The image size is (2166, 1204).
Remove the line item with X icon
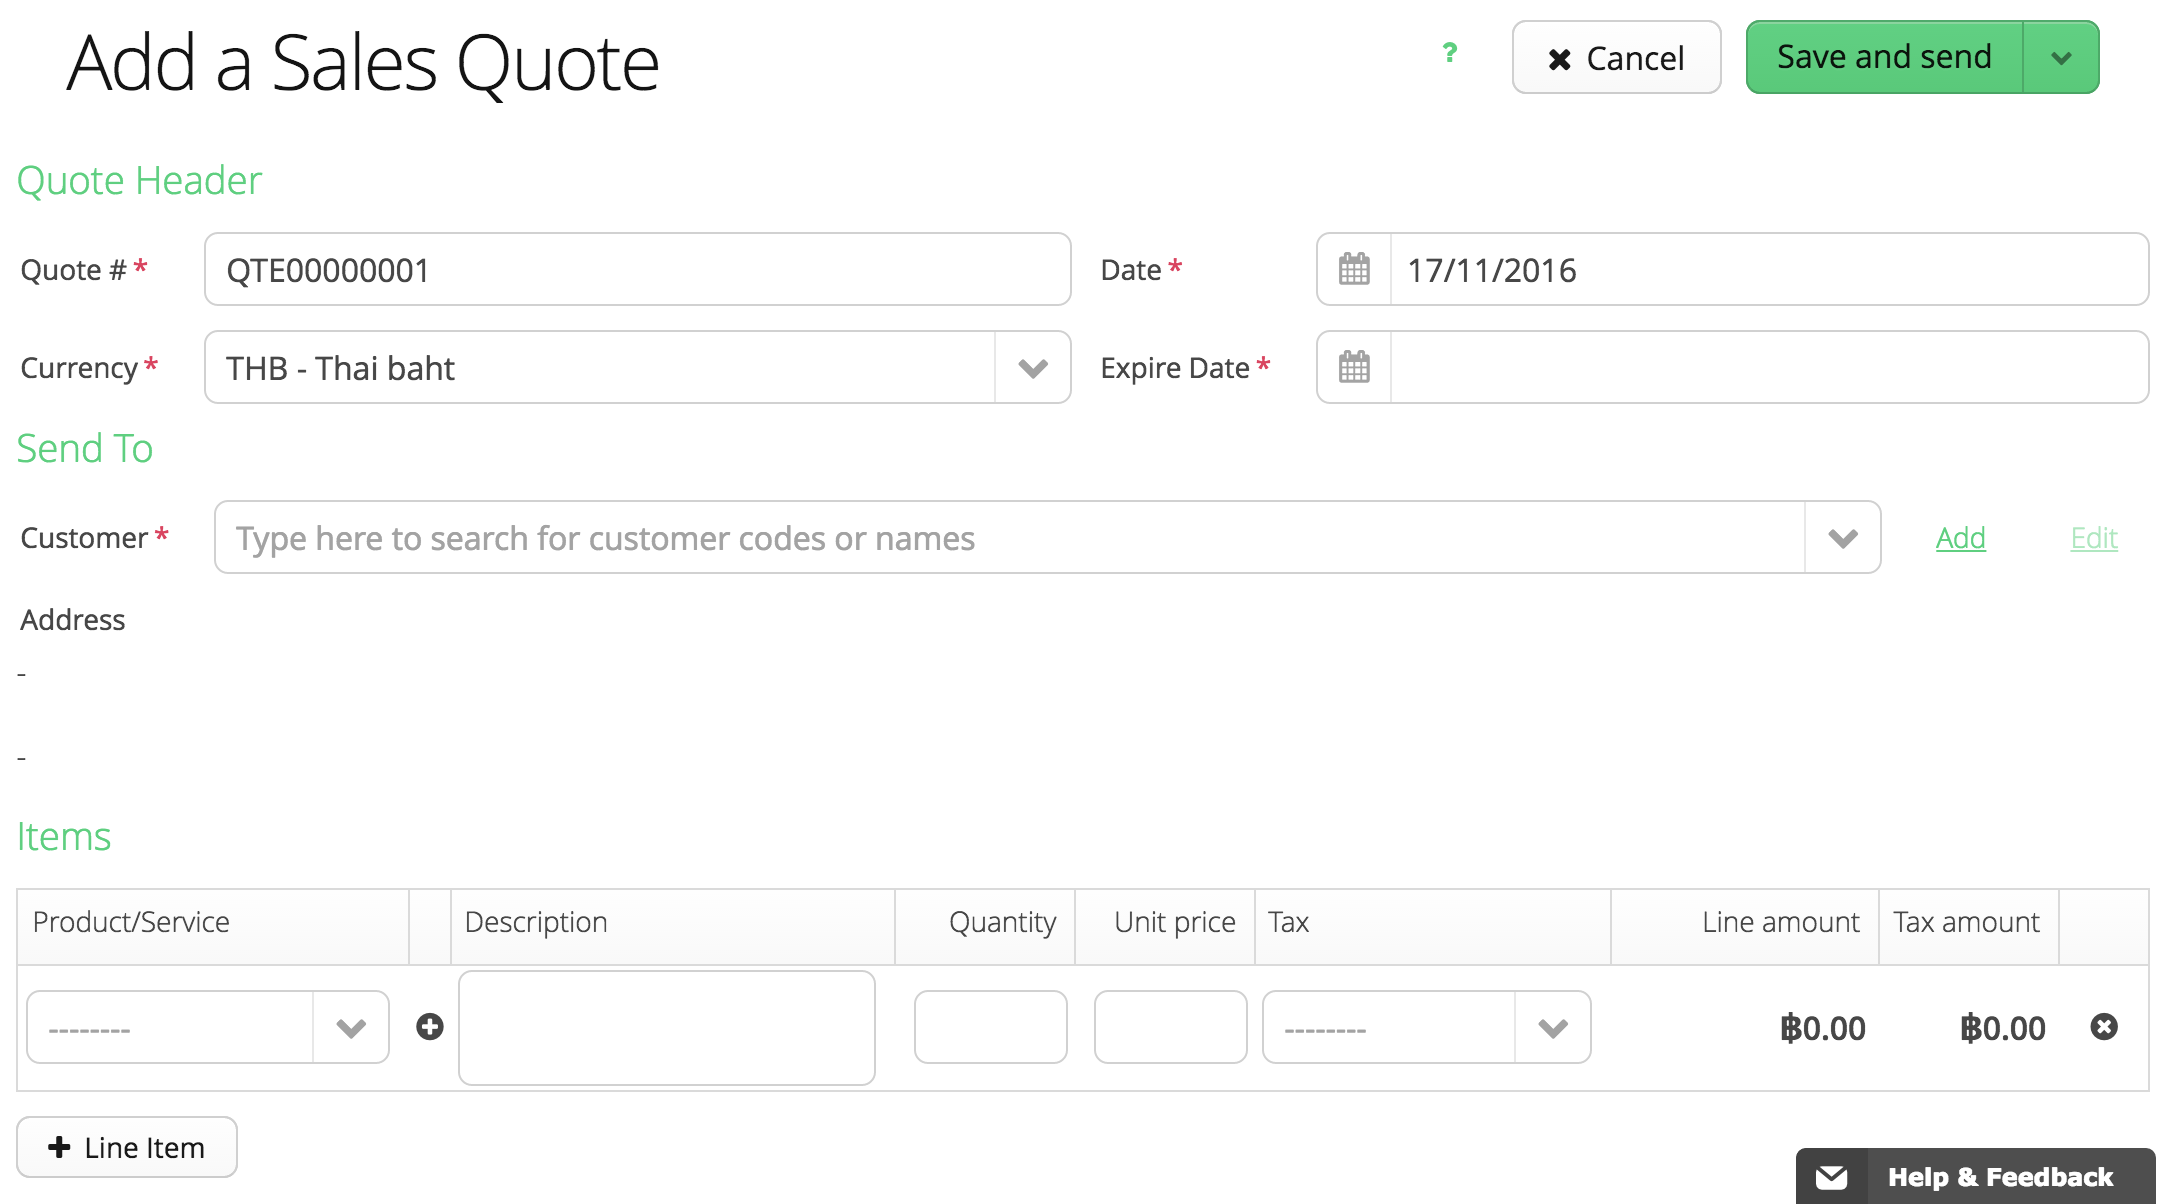tap(2104, 1027)
